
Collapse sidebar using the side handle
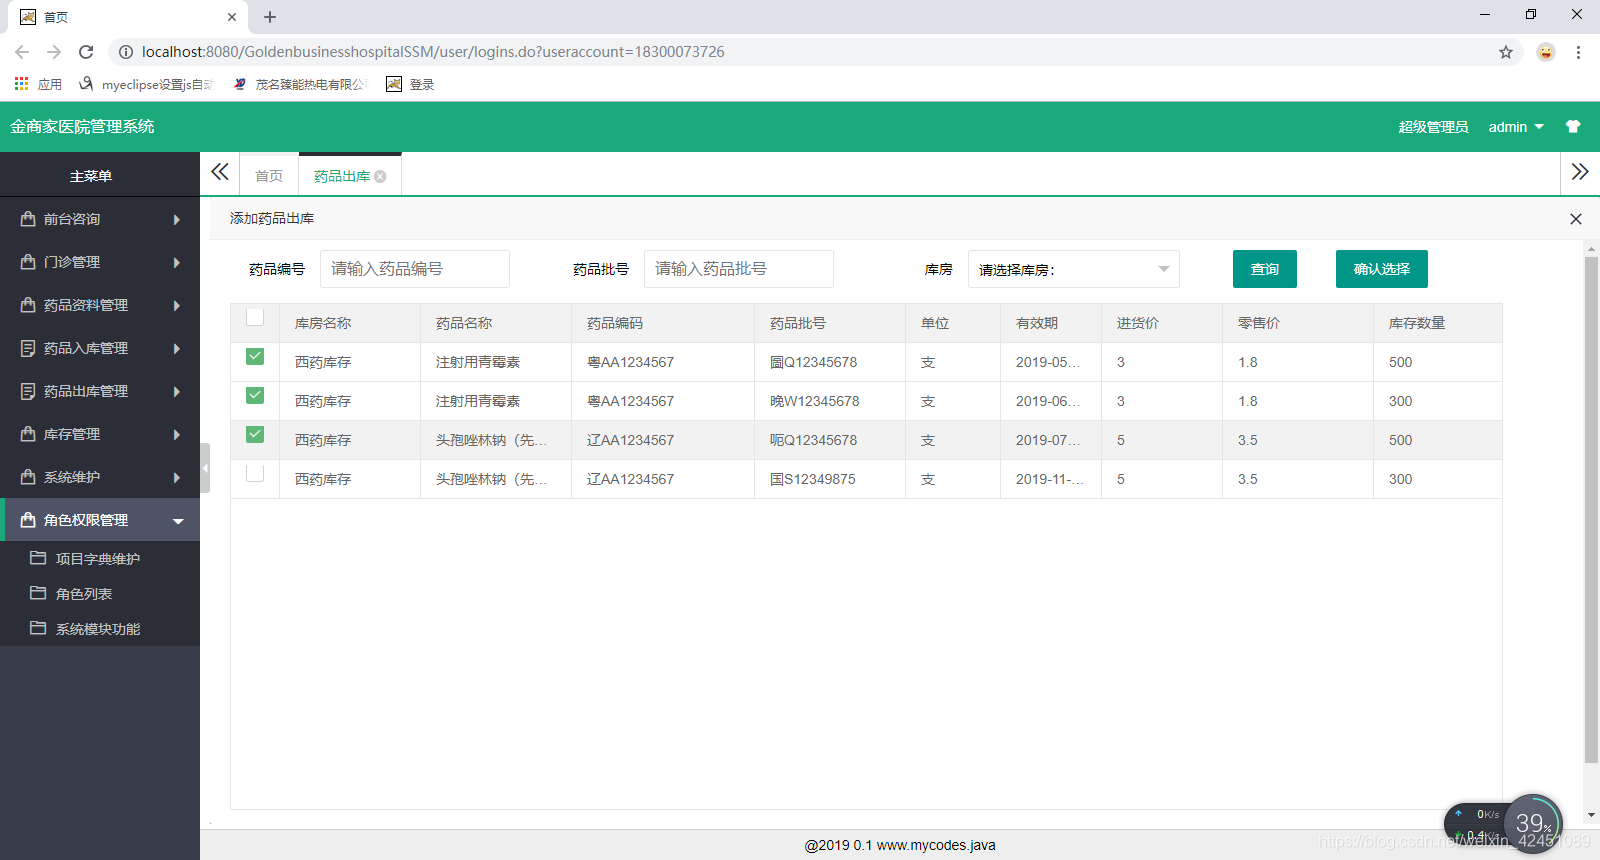(x=205, y=467)
